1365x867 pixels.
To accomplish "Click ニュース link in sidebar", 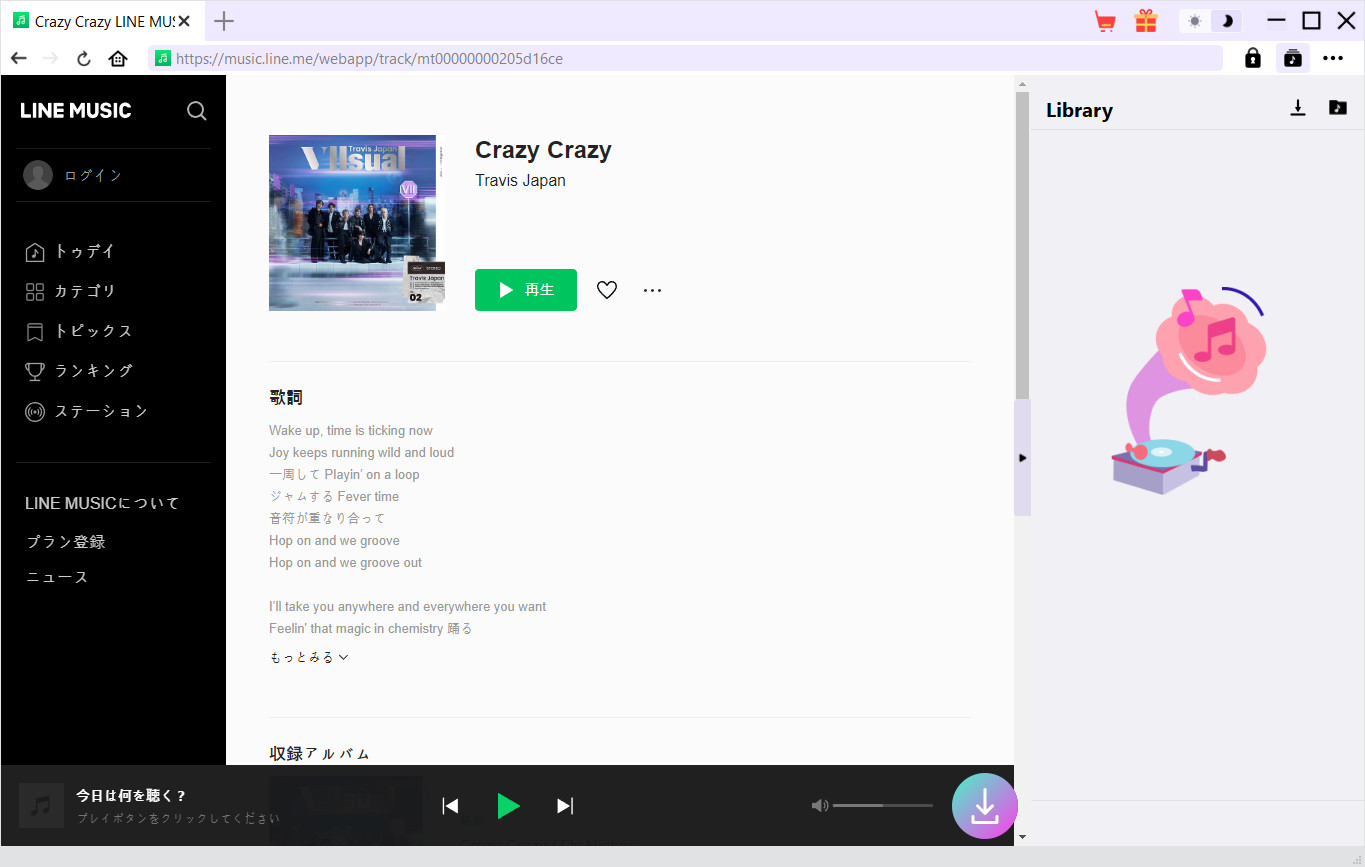I will (57, 577).
